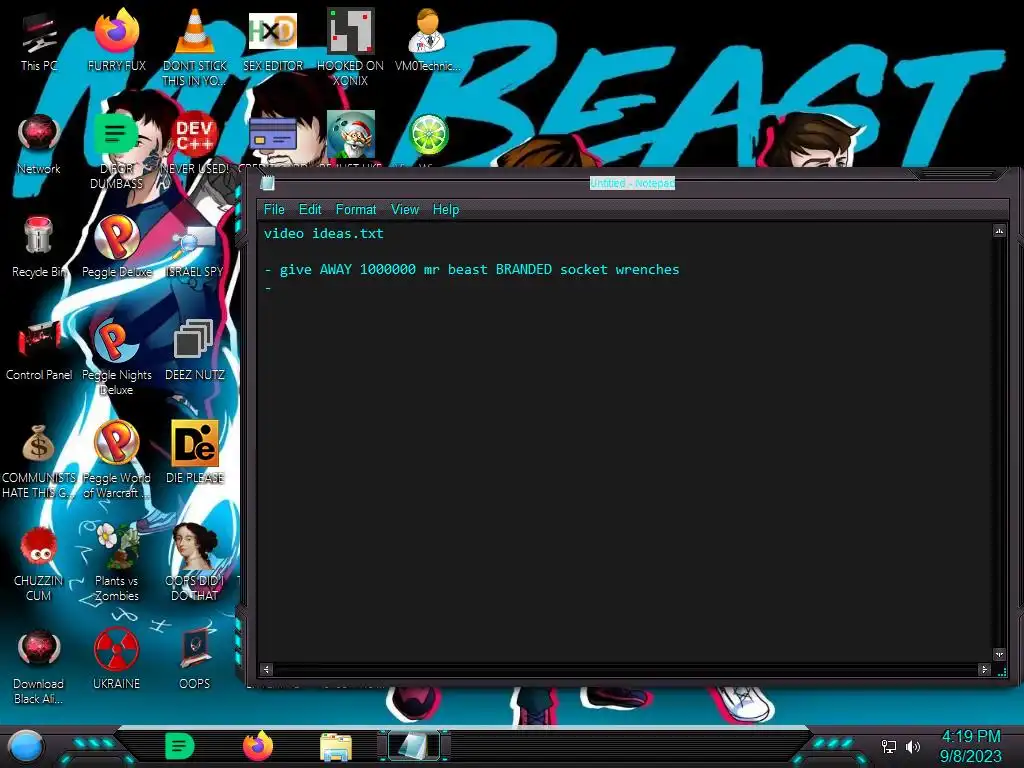Click Notepad vertical scrollbar down arrow
The image size is (1024, 768).
pyautogui.click(x=999, y=654)
